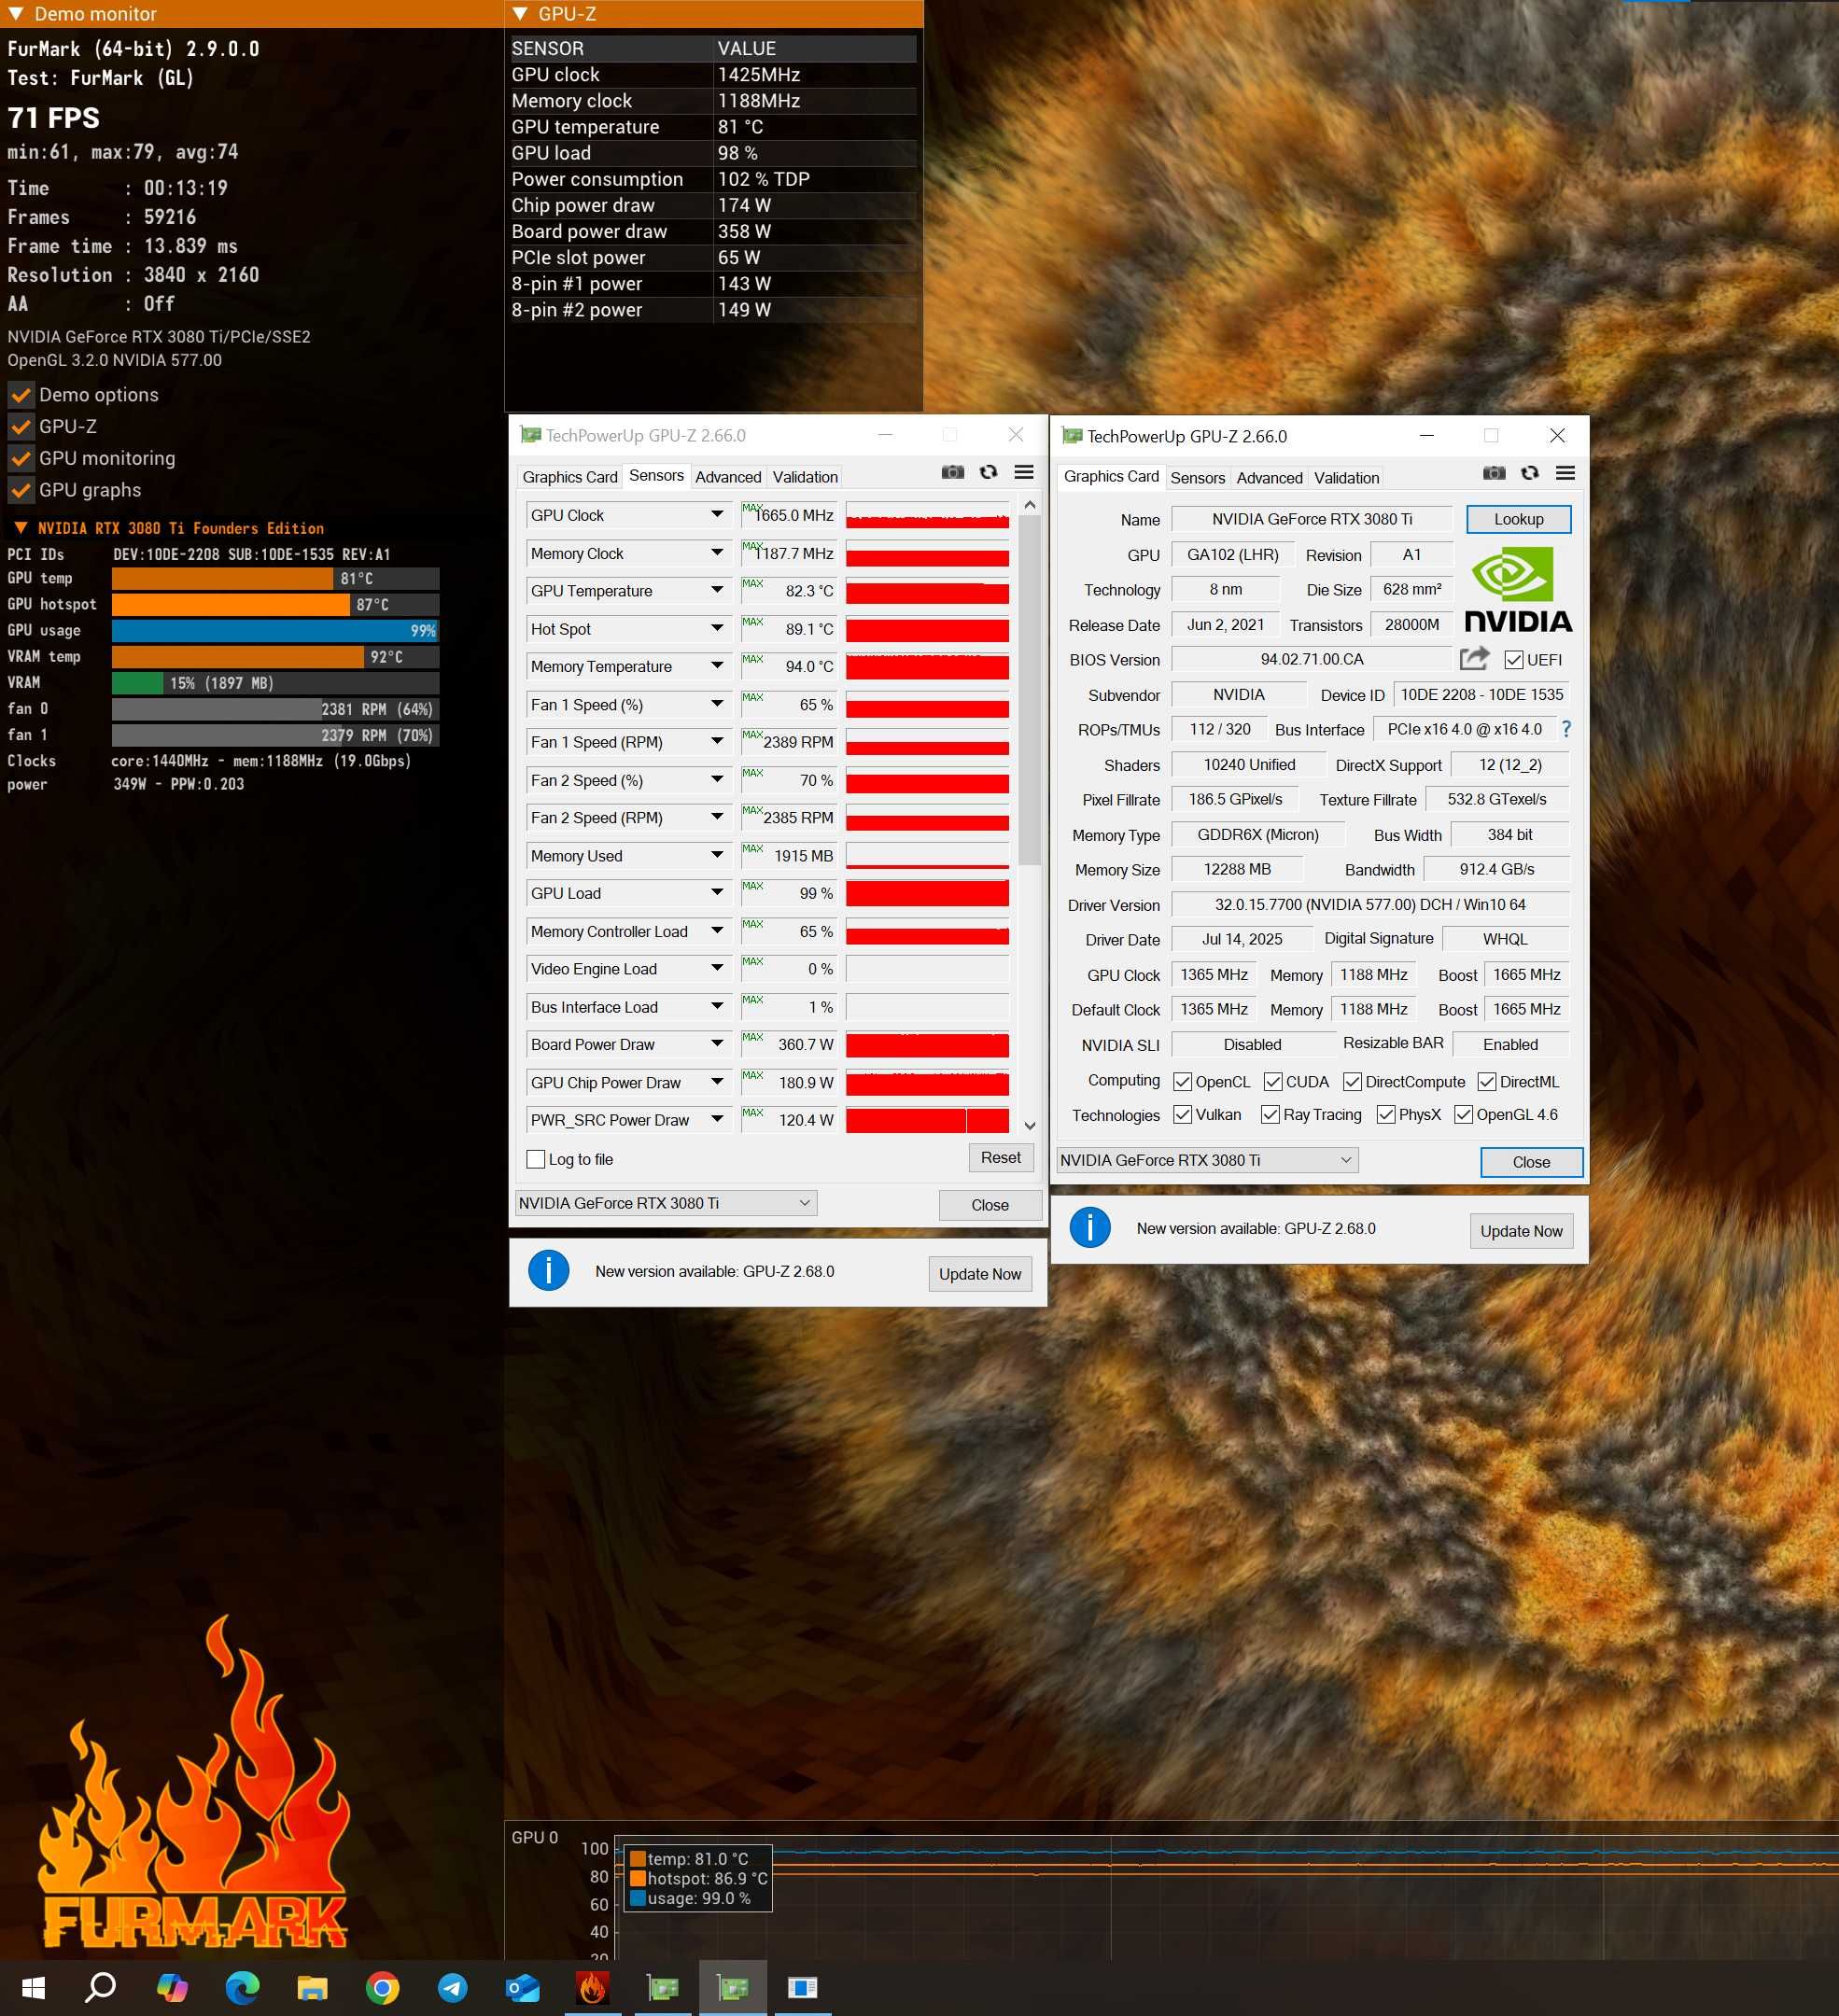Collapse NVIDIA RTX 3080 Ti Founders Edition section

[x=20, y=528]
